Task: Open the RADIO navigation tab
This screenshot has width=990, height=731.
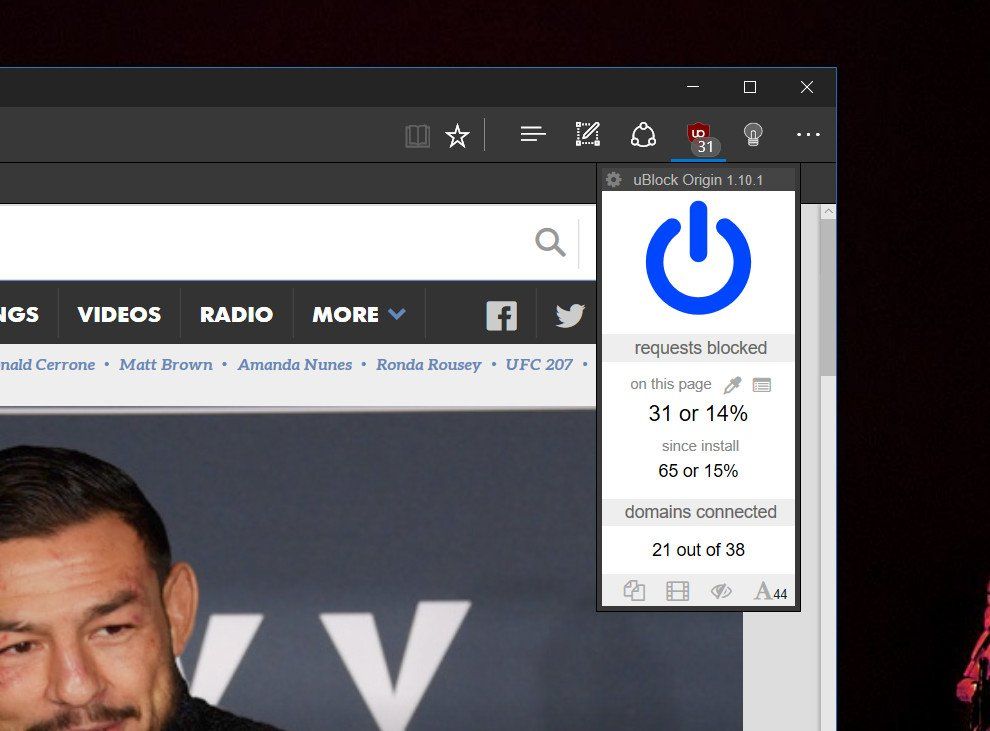Action: [236, 314]
